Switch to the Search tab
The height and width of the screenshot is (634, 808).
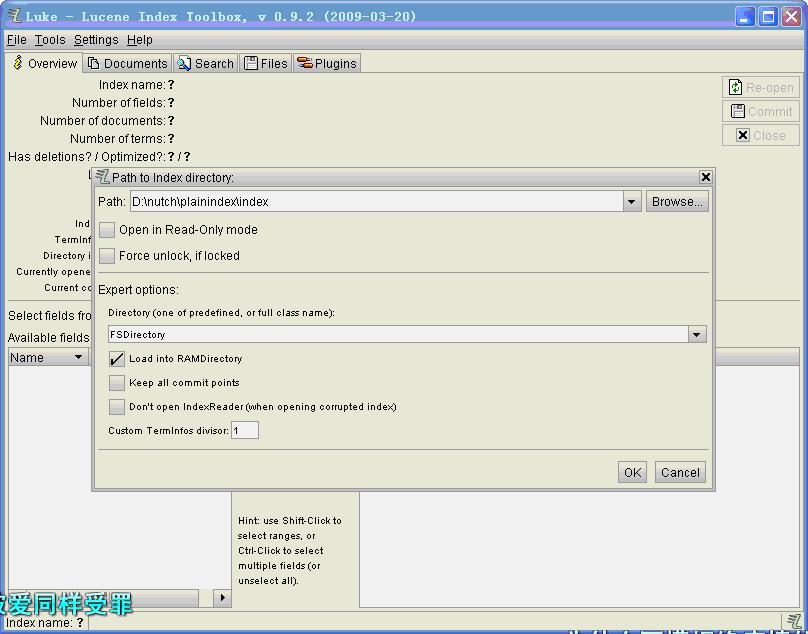click(x=206, y=63)
